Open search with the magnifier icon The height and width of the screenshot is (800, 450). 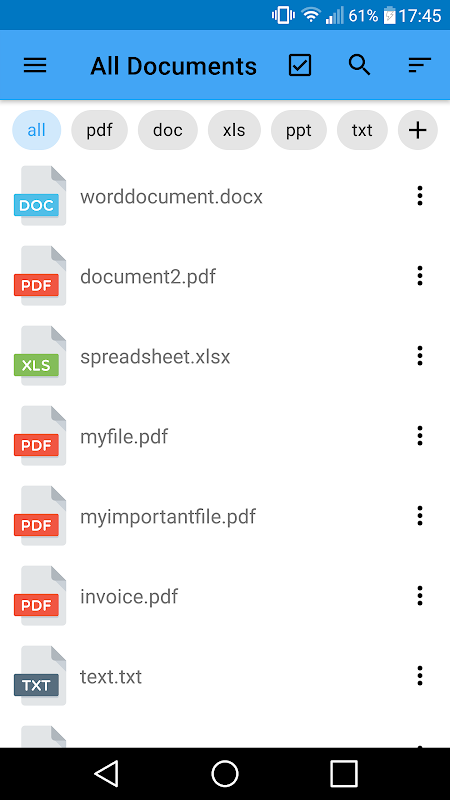(x=360, y=65)
